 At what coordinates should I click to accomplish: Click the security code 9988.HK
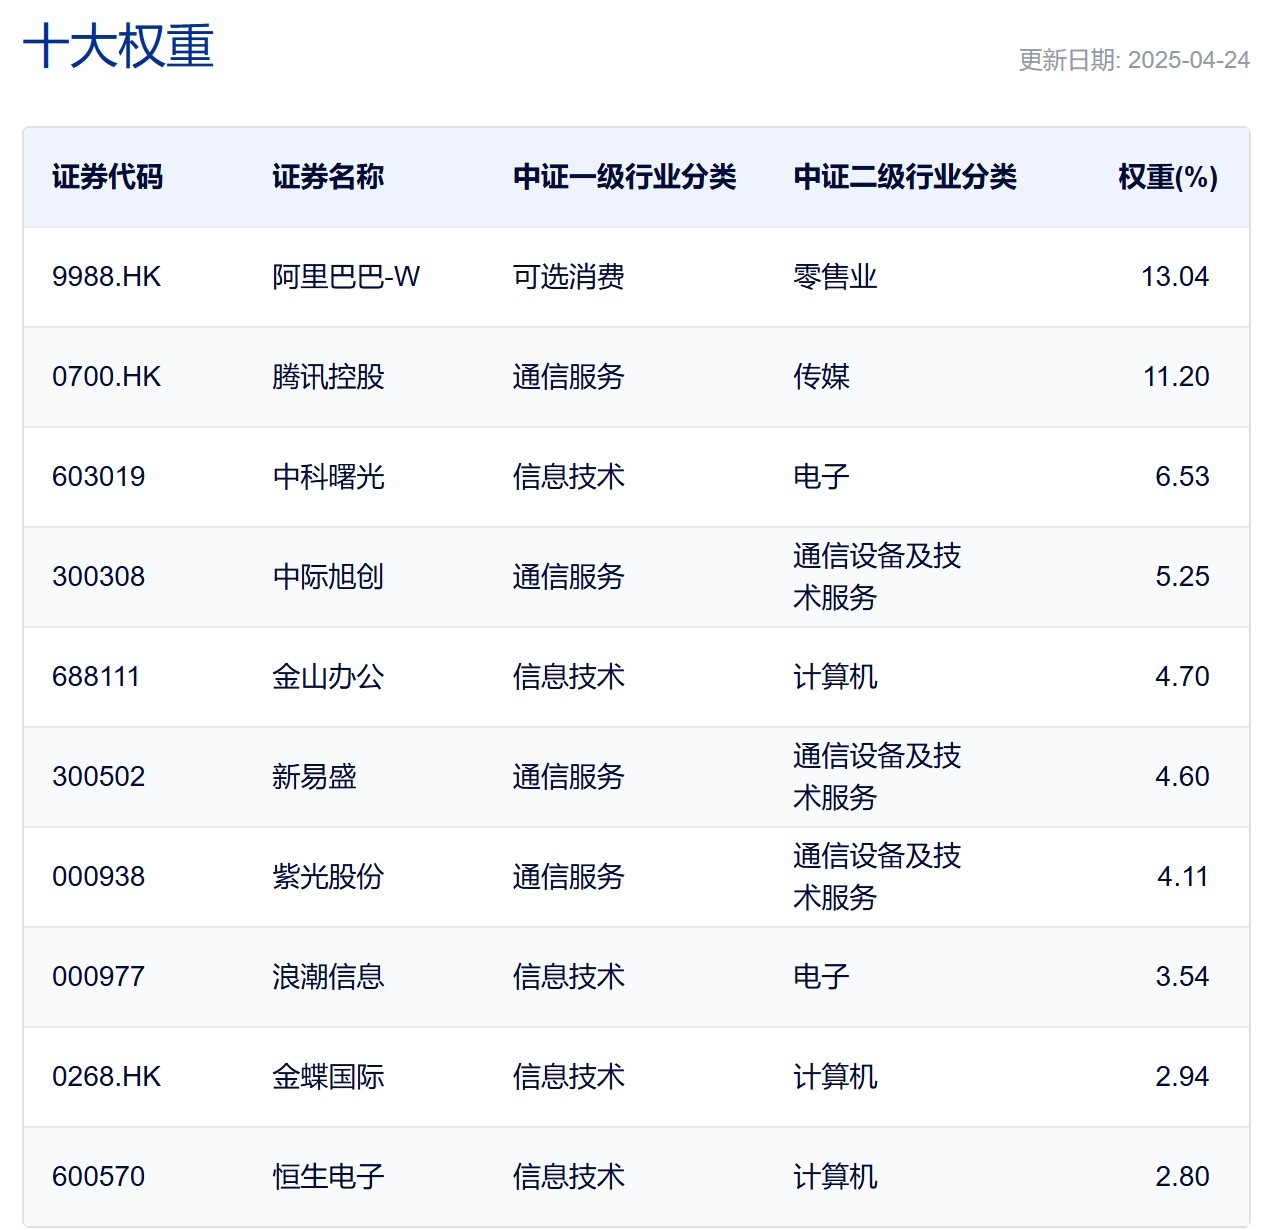click(x=106, y=277)
